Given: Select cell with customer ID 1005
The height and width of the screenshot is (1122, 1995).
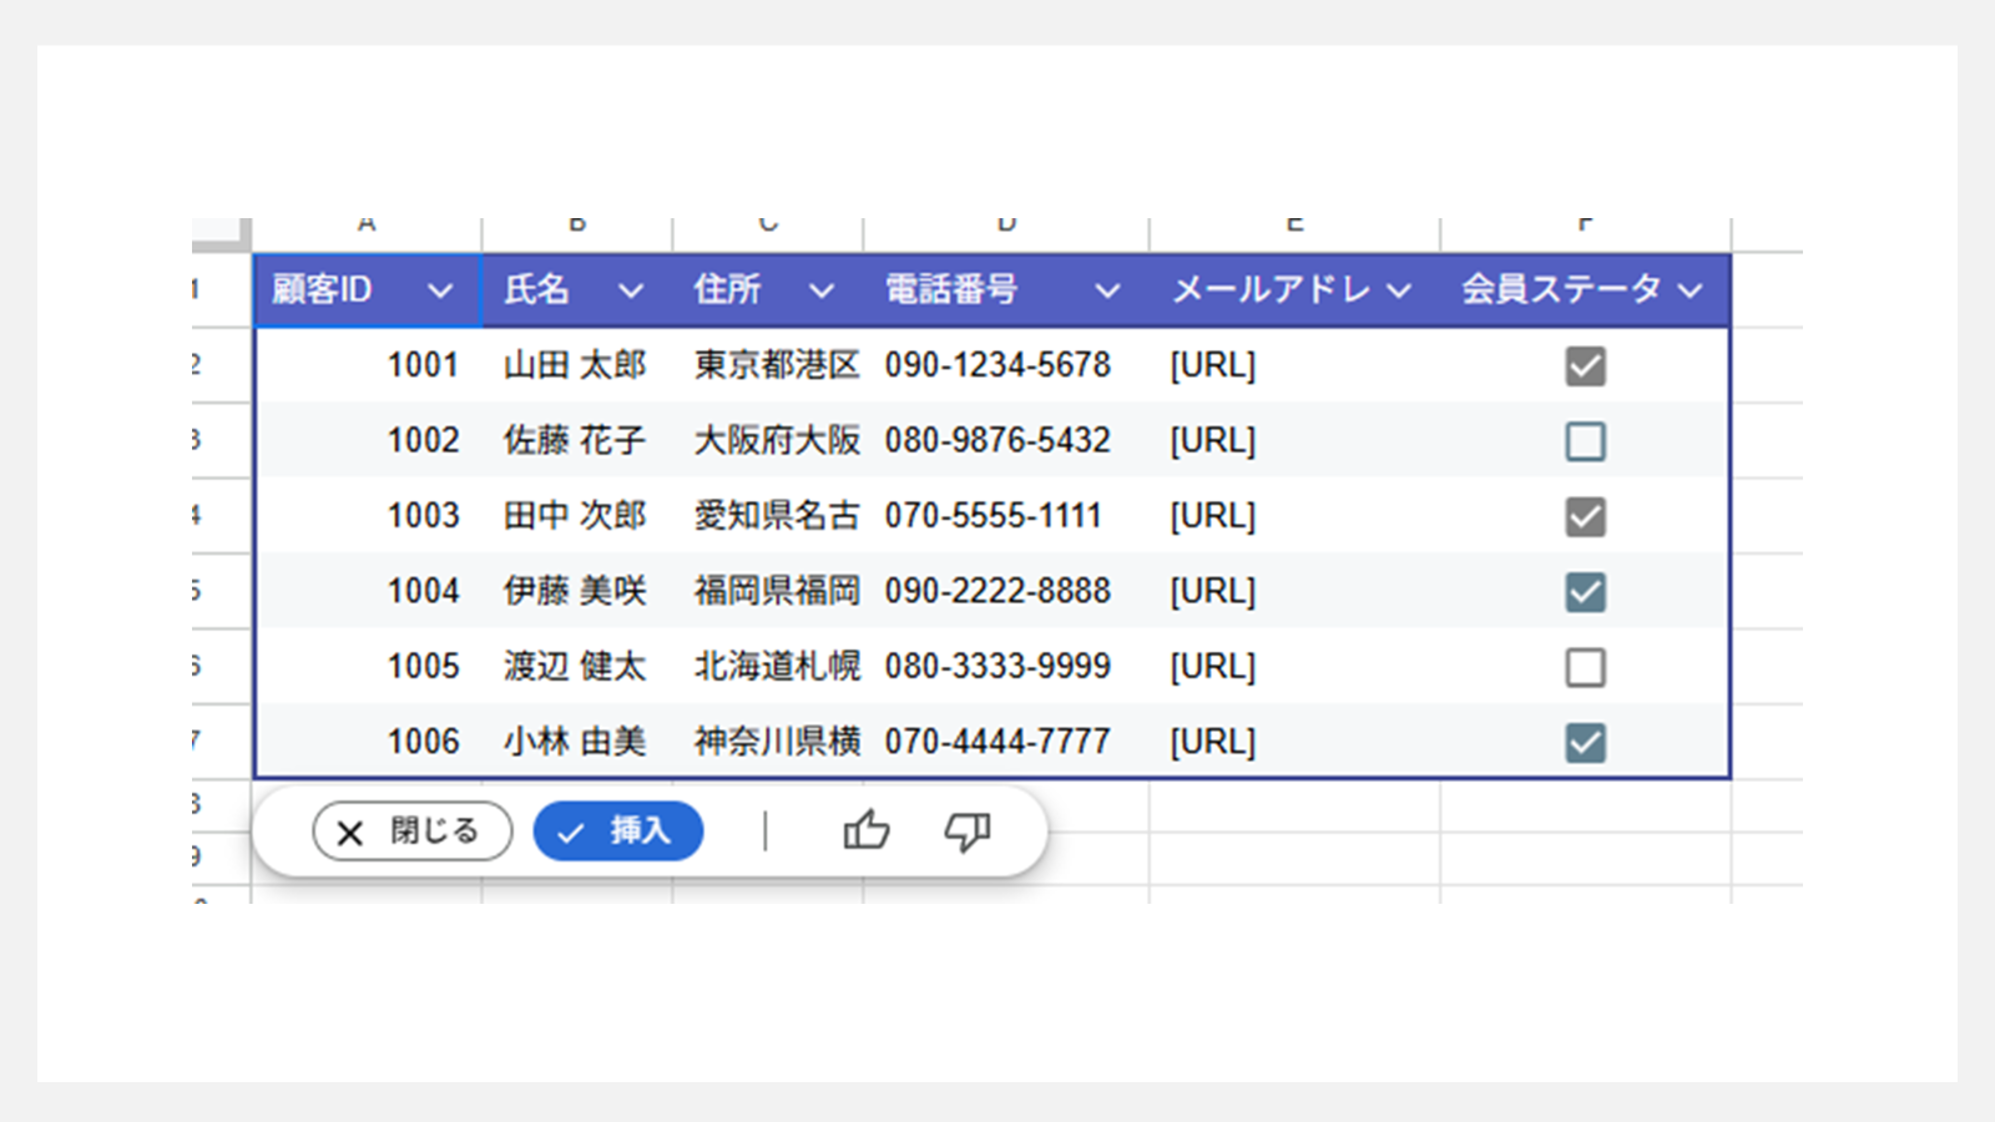Looking at the screenshot, I should (368, 666).
